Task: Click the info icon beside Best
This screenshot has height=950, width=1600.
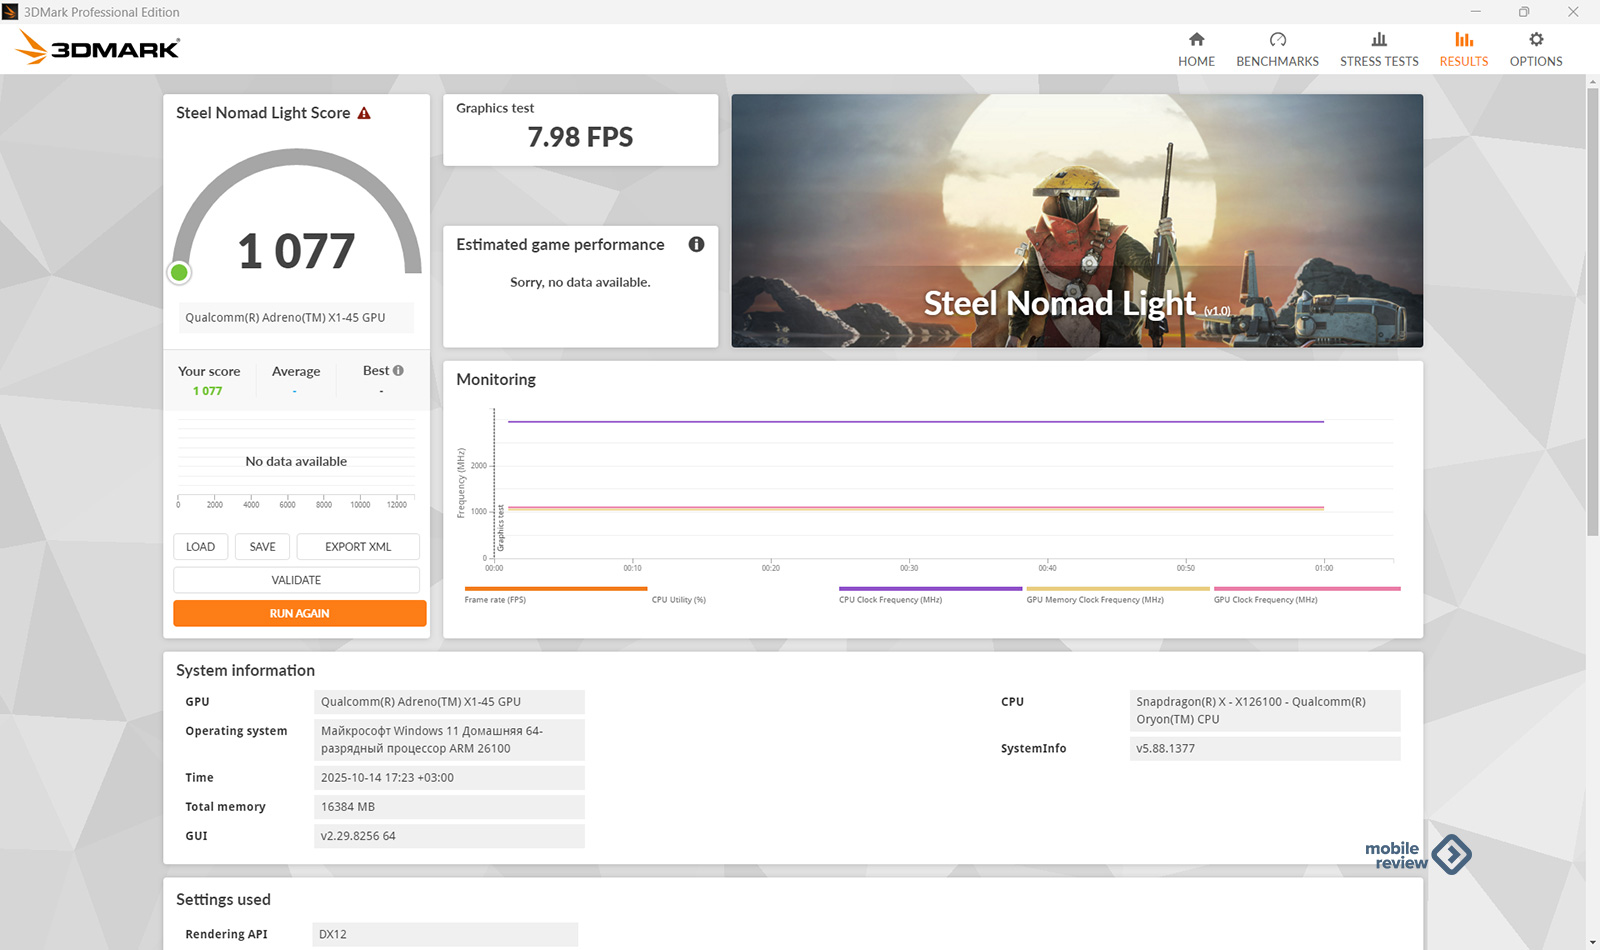Action: 398,371
